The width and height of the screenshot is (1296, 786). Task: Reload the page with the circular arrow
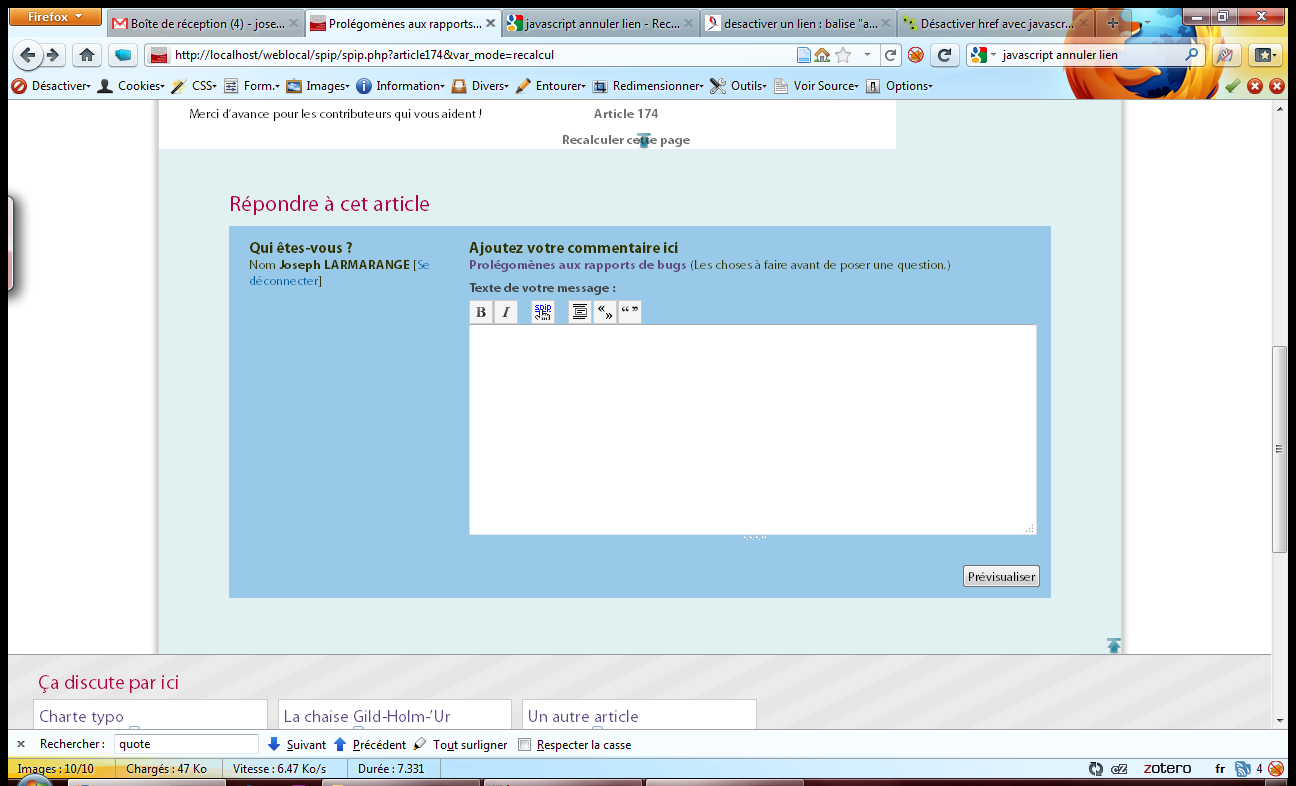tap(943, 55)
